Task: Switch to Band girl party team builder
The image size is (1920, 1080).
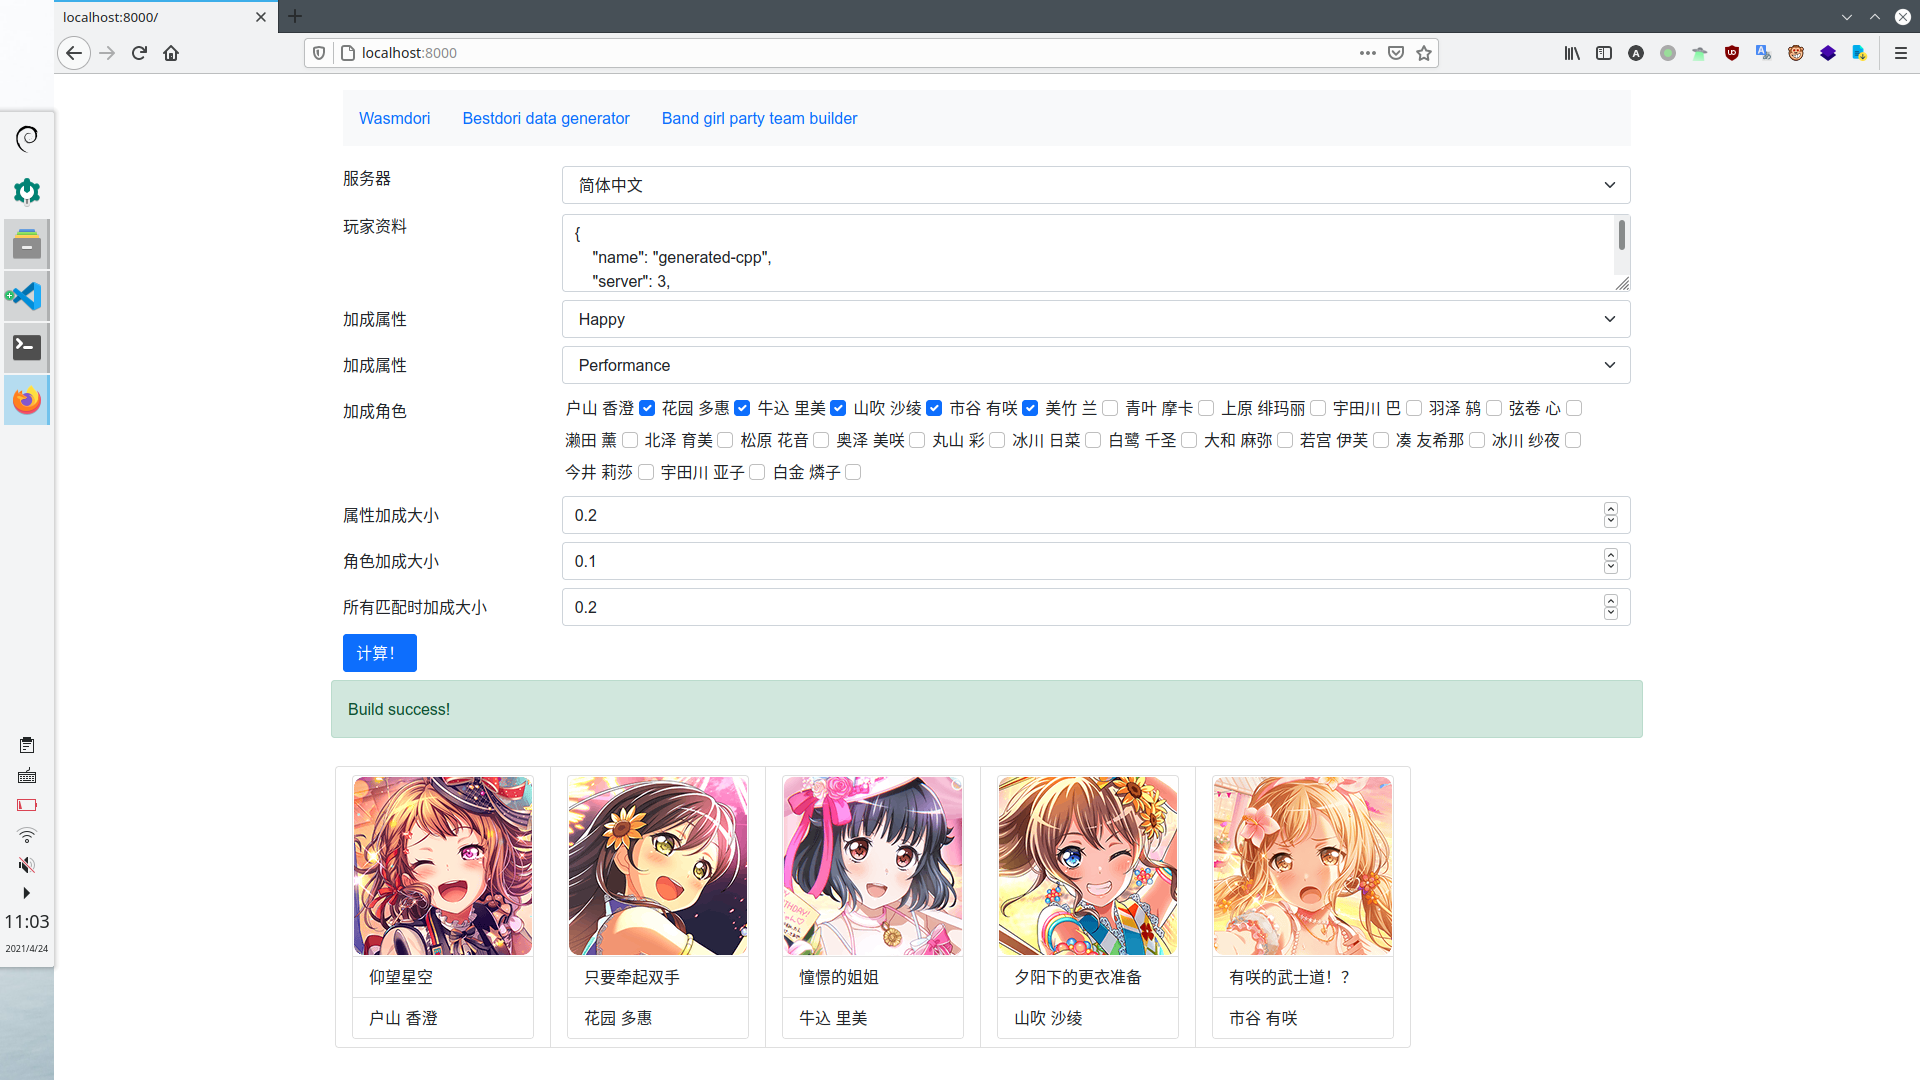Action: [759, 118]
